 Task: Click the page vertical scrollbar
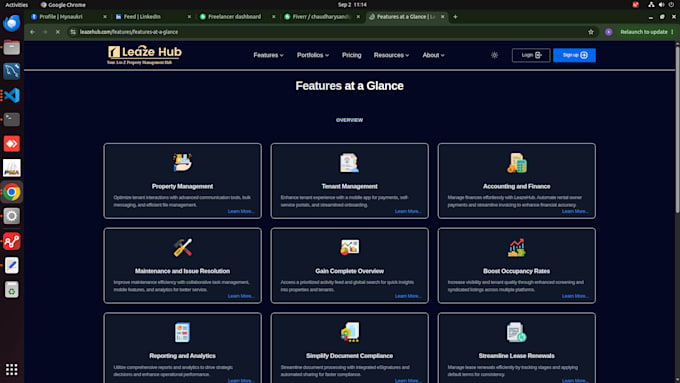677,128
